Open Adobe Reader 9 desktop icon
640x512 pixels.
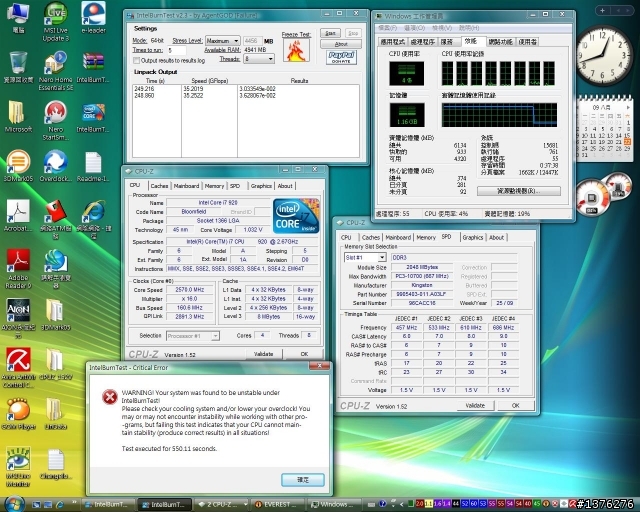click(x=18, y=269)
